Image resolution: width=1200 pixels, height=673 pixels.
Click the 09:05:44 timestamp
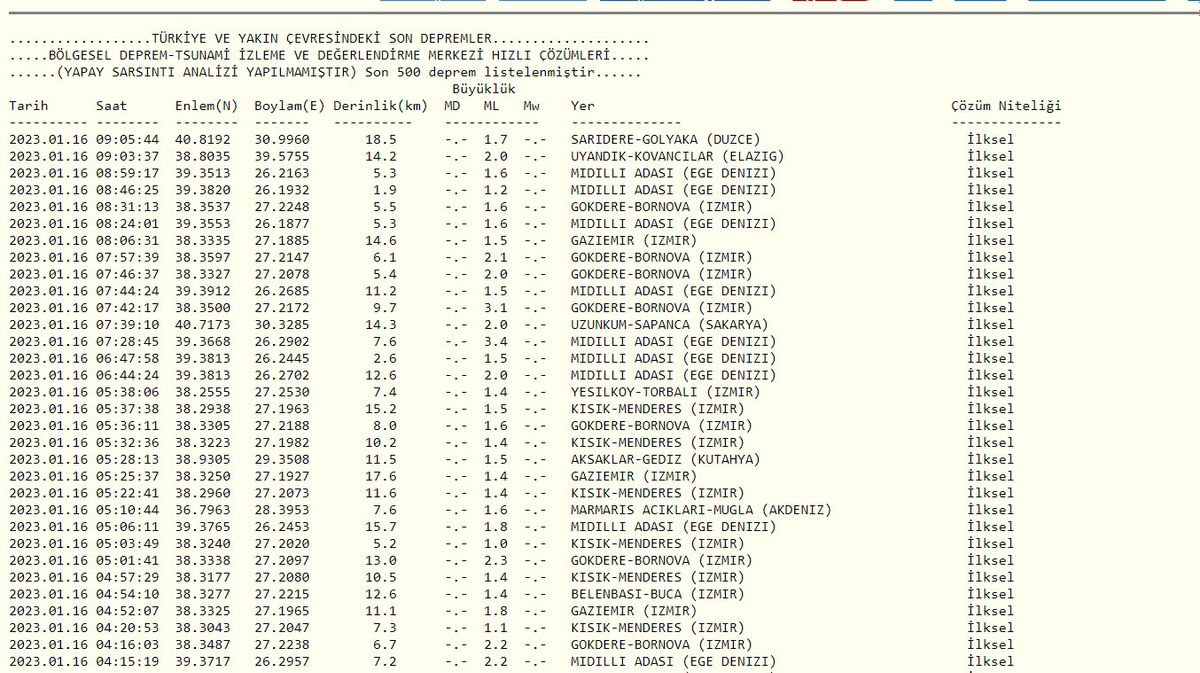coord(128,140)
